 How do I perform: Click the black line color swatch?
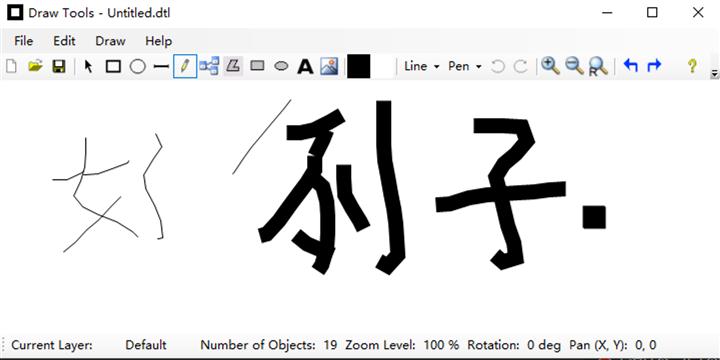coord(359,67)
